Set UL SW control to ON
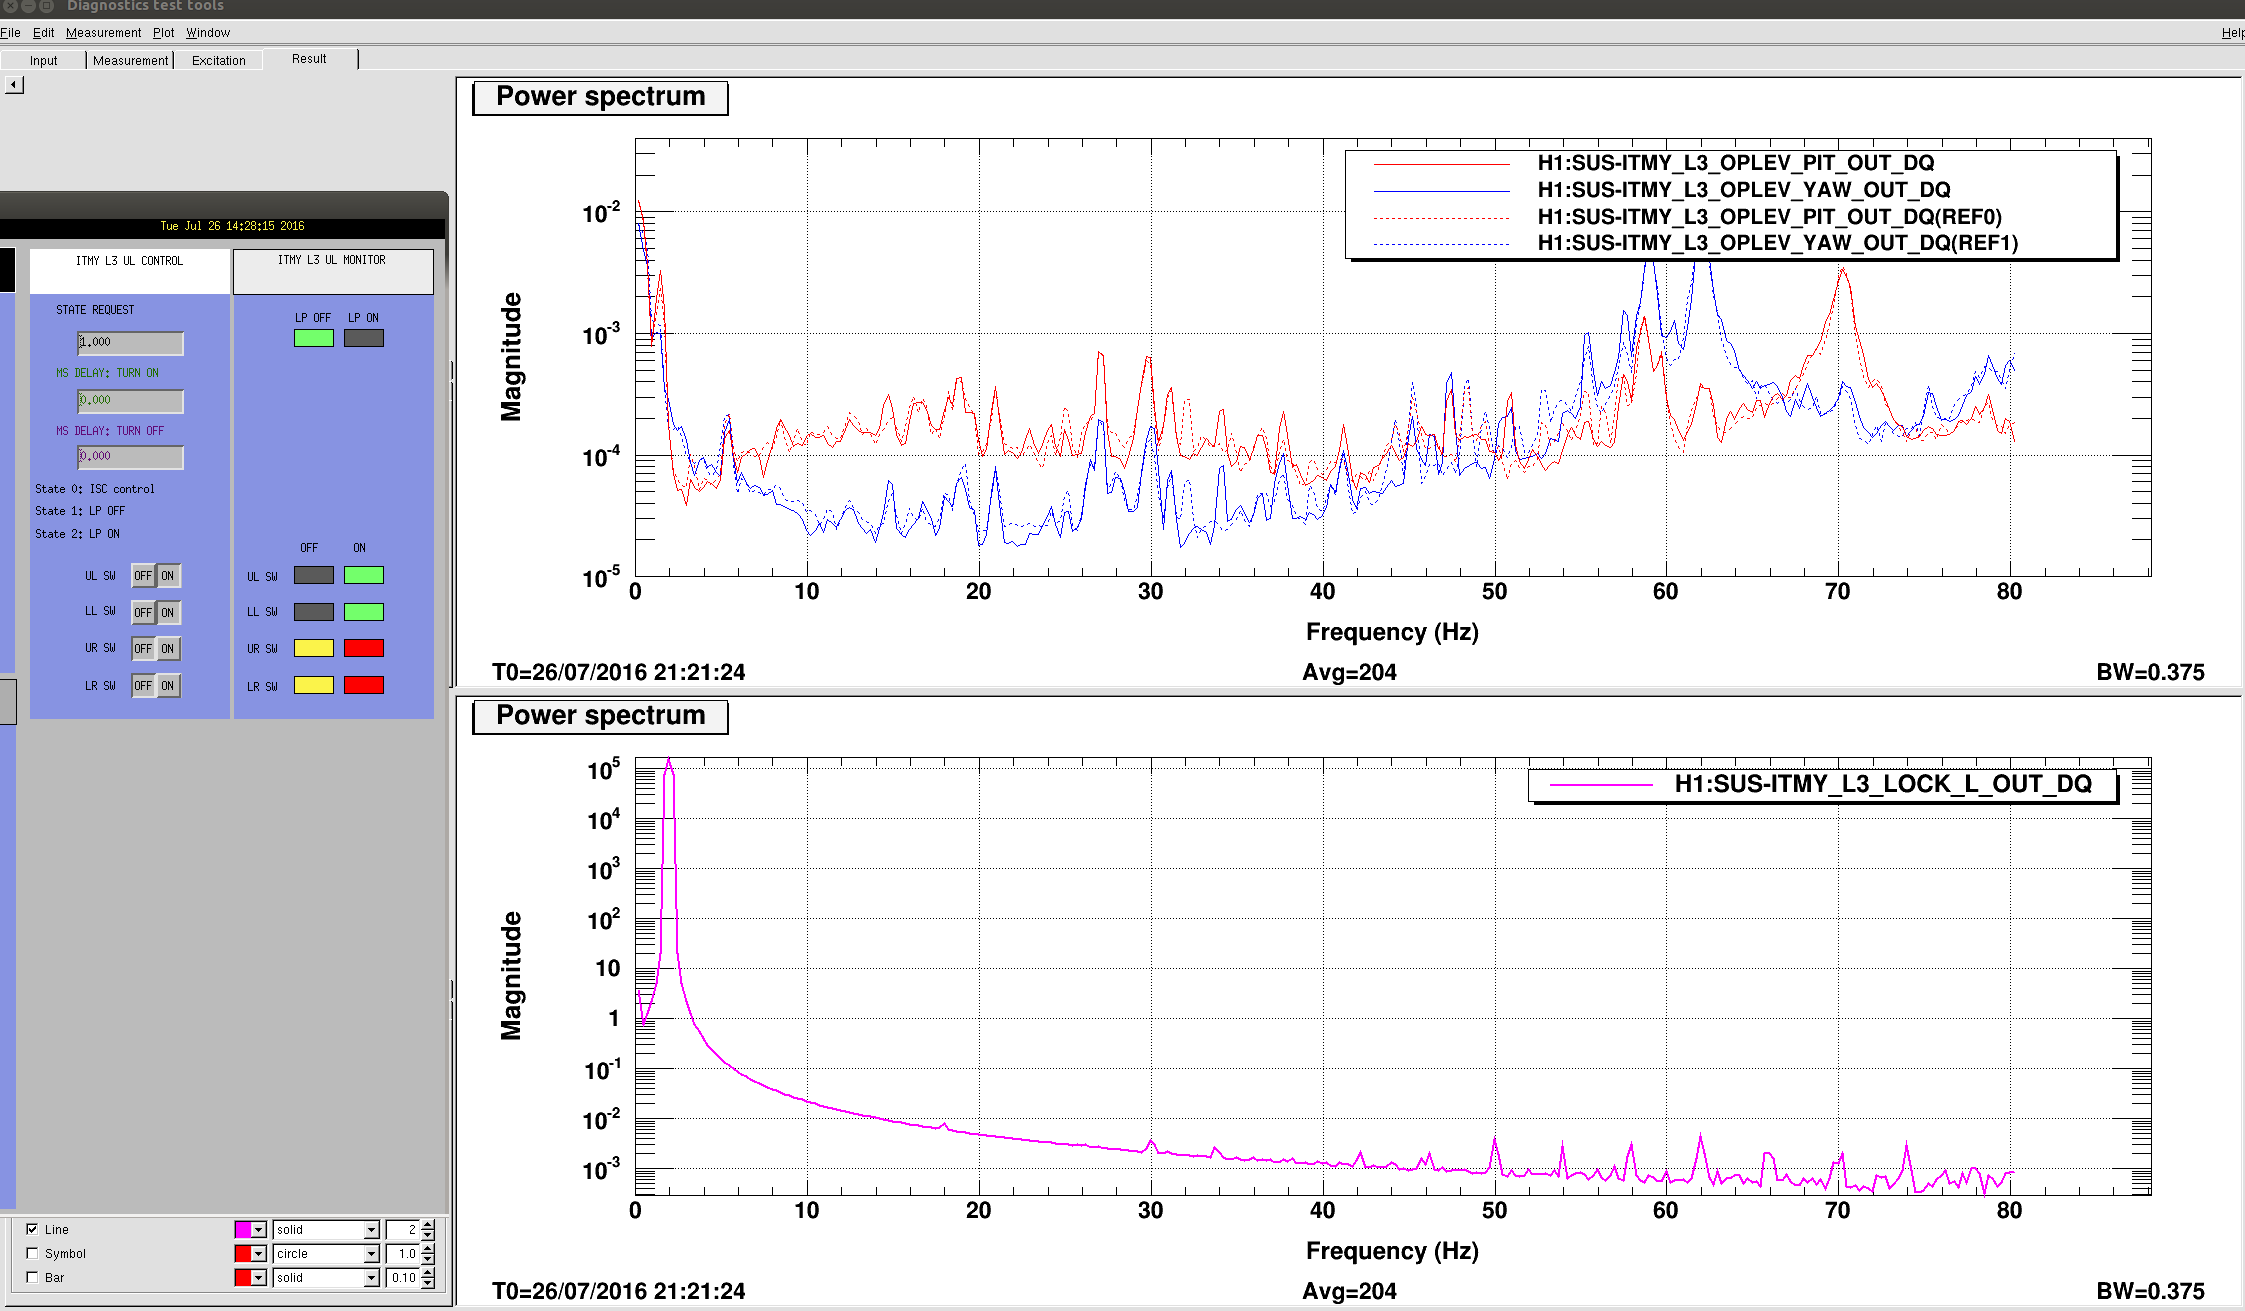The width and height of the screenshot is (2245, 1311). click(x=168, y=576)
